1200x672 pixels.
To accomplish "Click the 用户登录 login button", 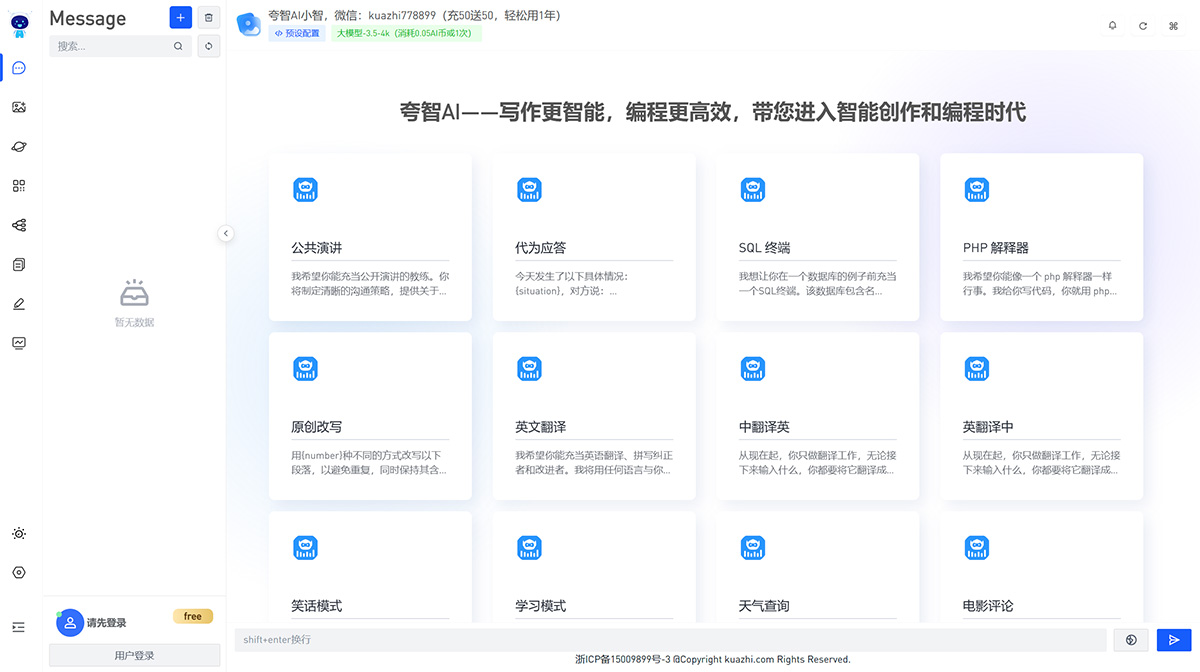I will [x=133, y=654].
